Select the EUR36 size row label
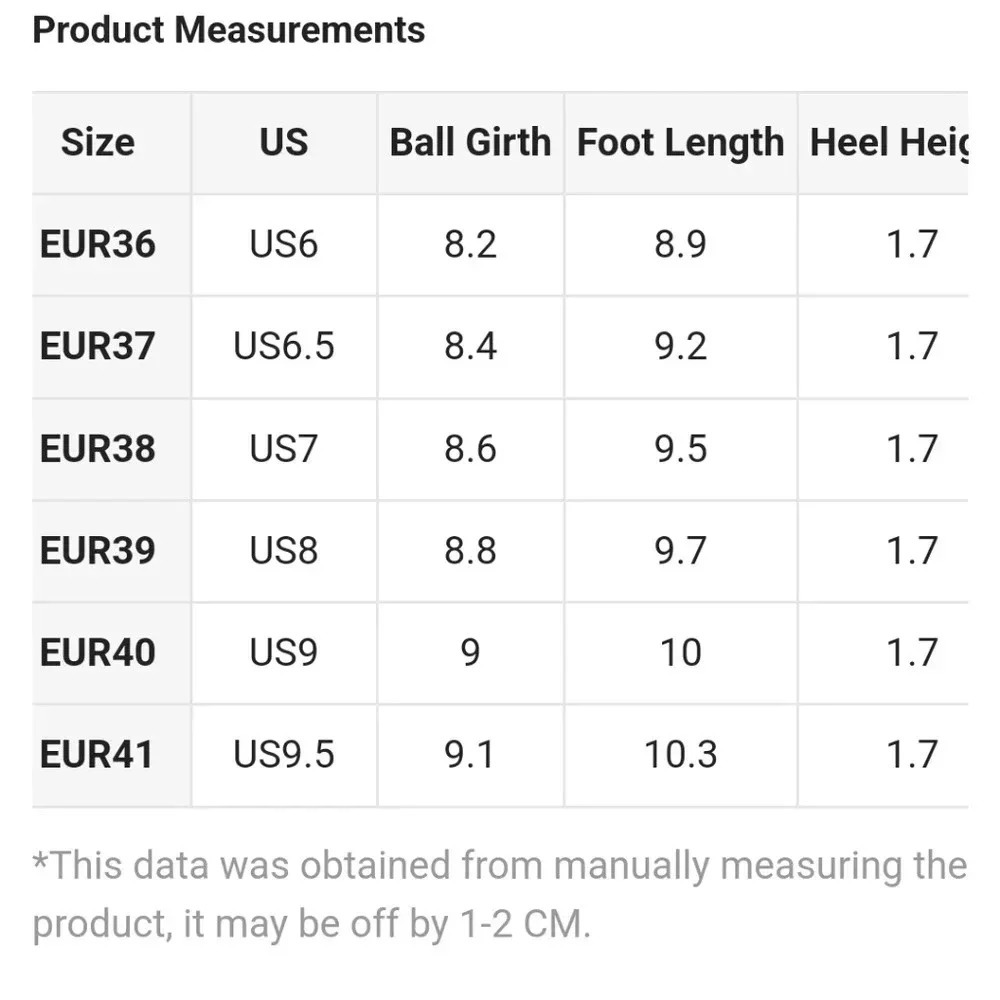 98,244
